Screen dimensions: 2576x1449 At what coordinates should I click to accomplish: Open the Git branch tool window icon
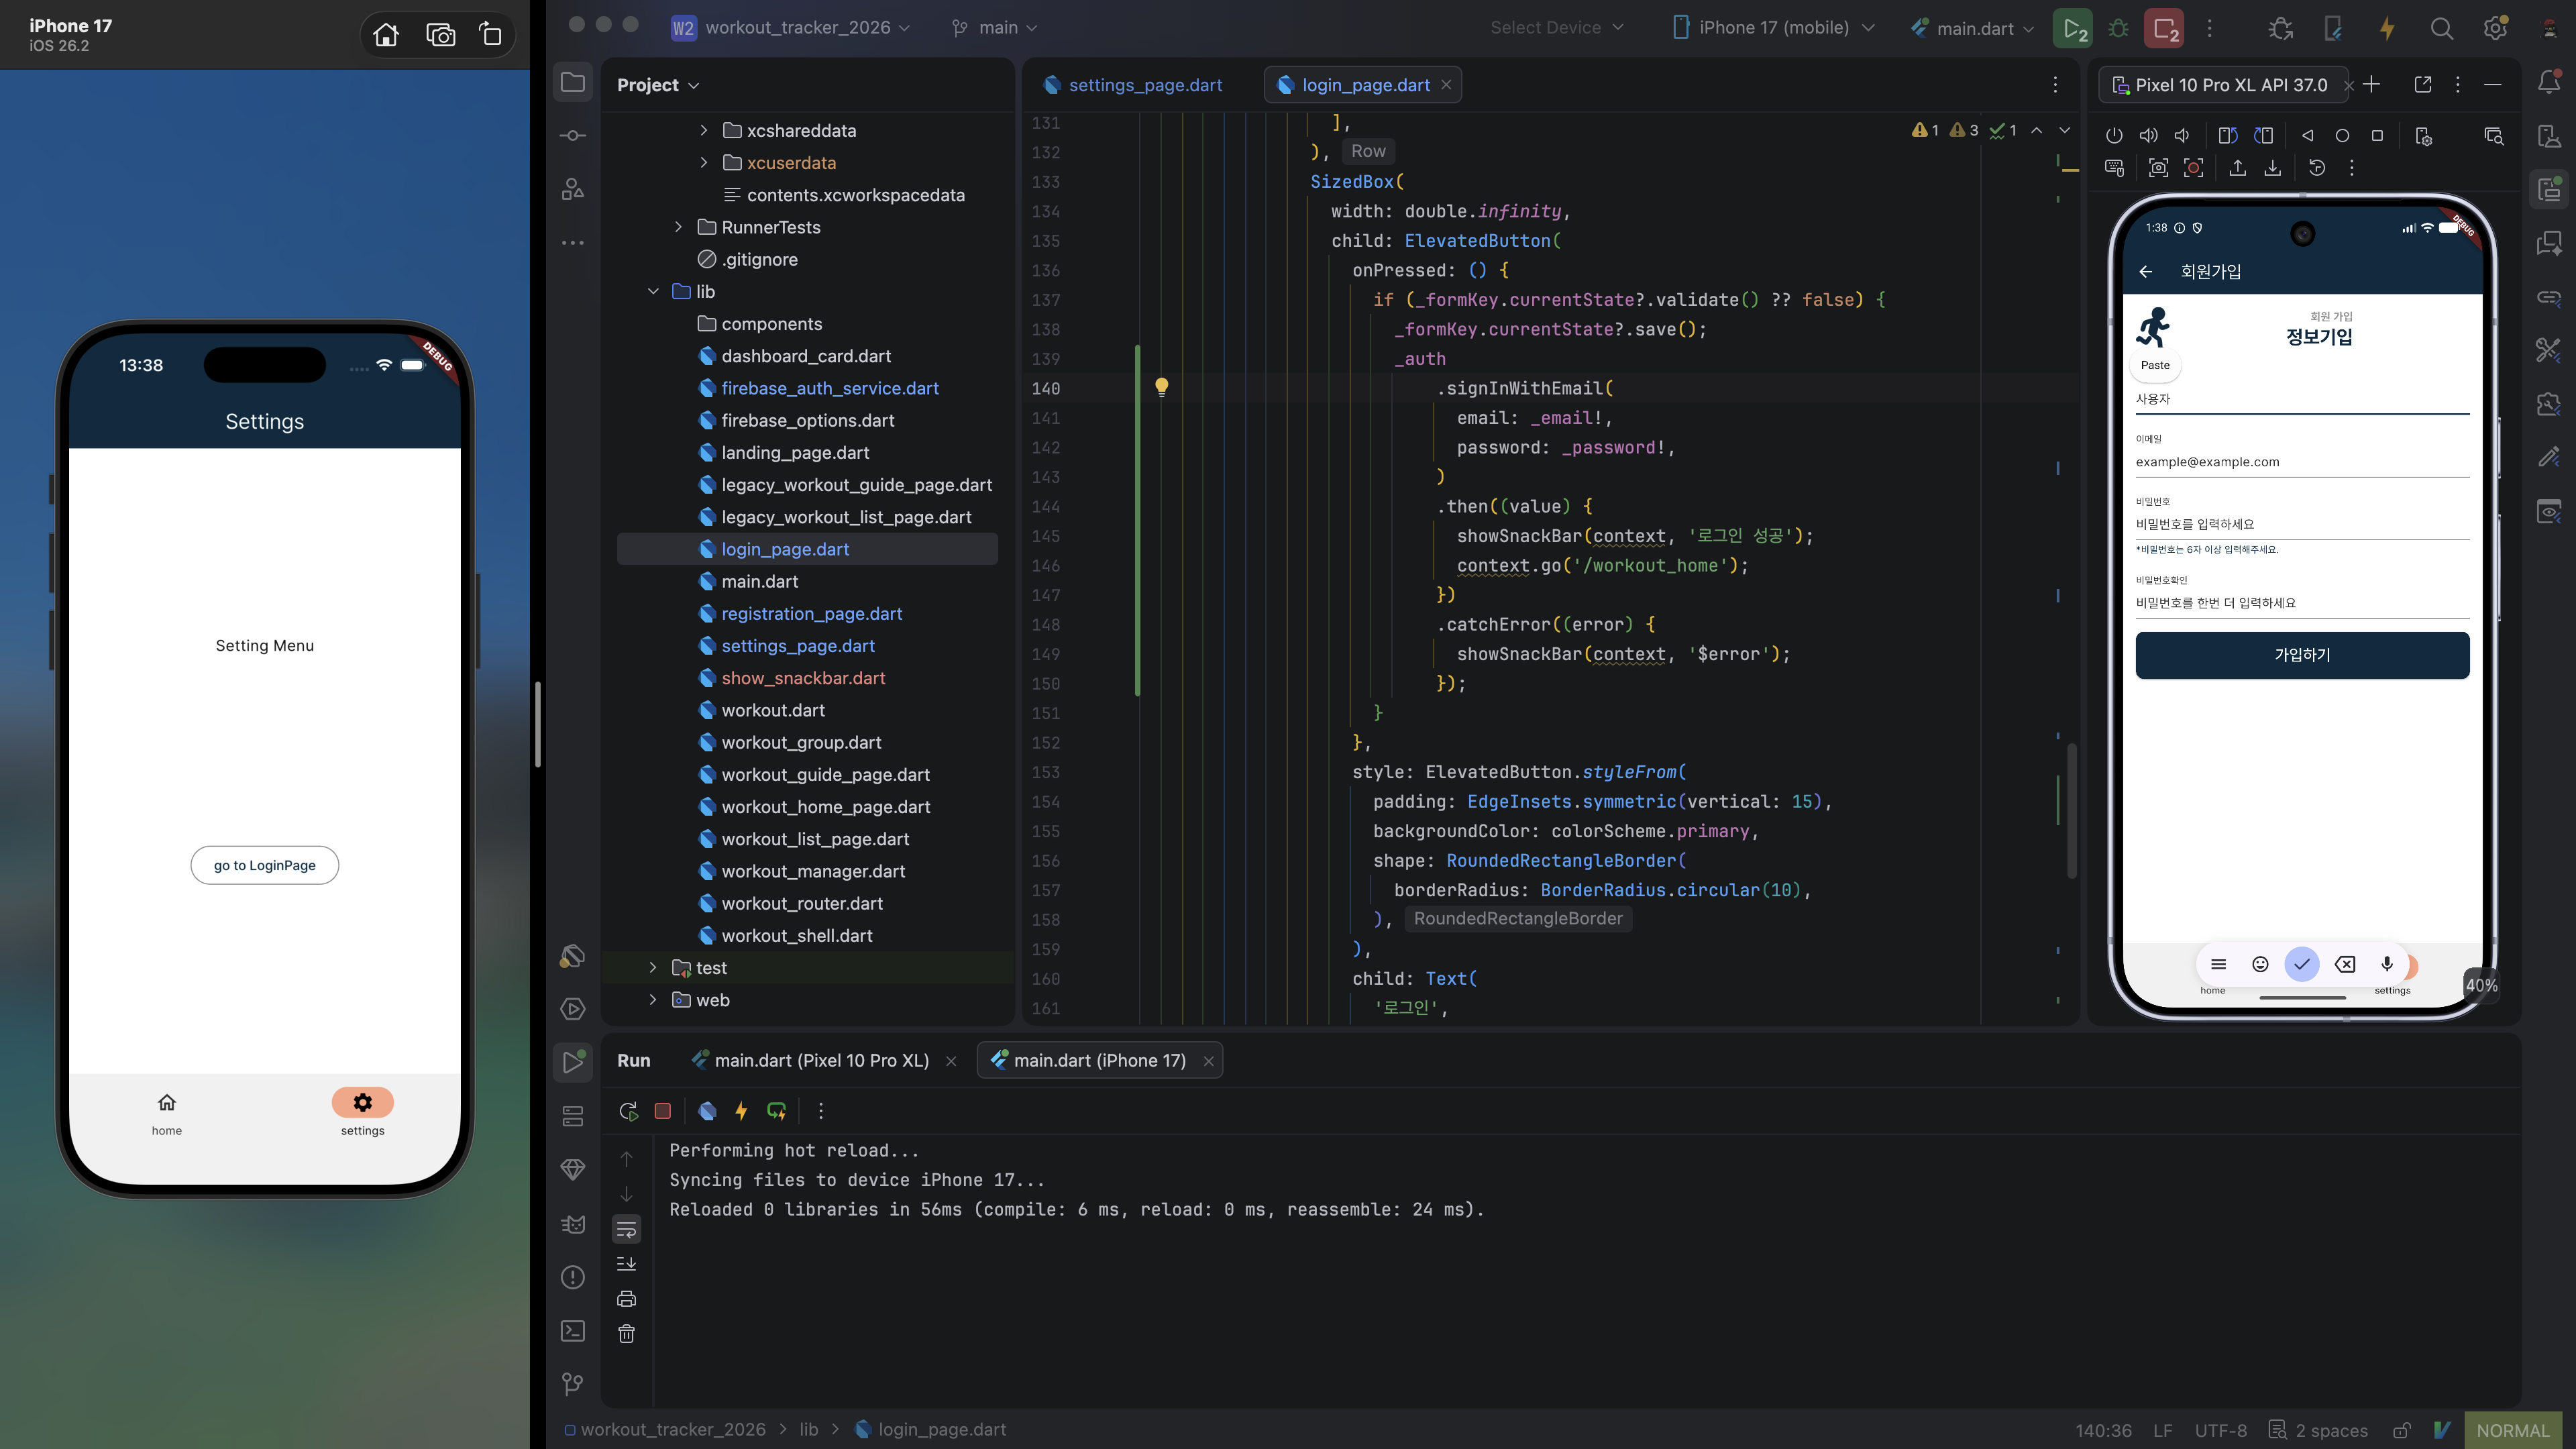[x=573, y=1383]
